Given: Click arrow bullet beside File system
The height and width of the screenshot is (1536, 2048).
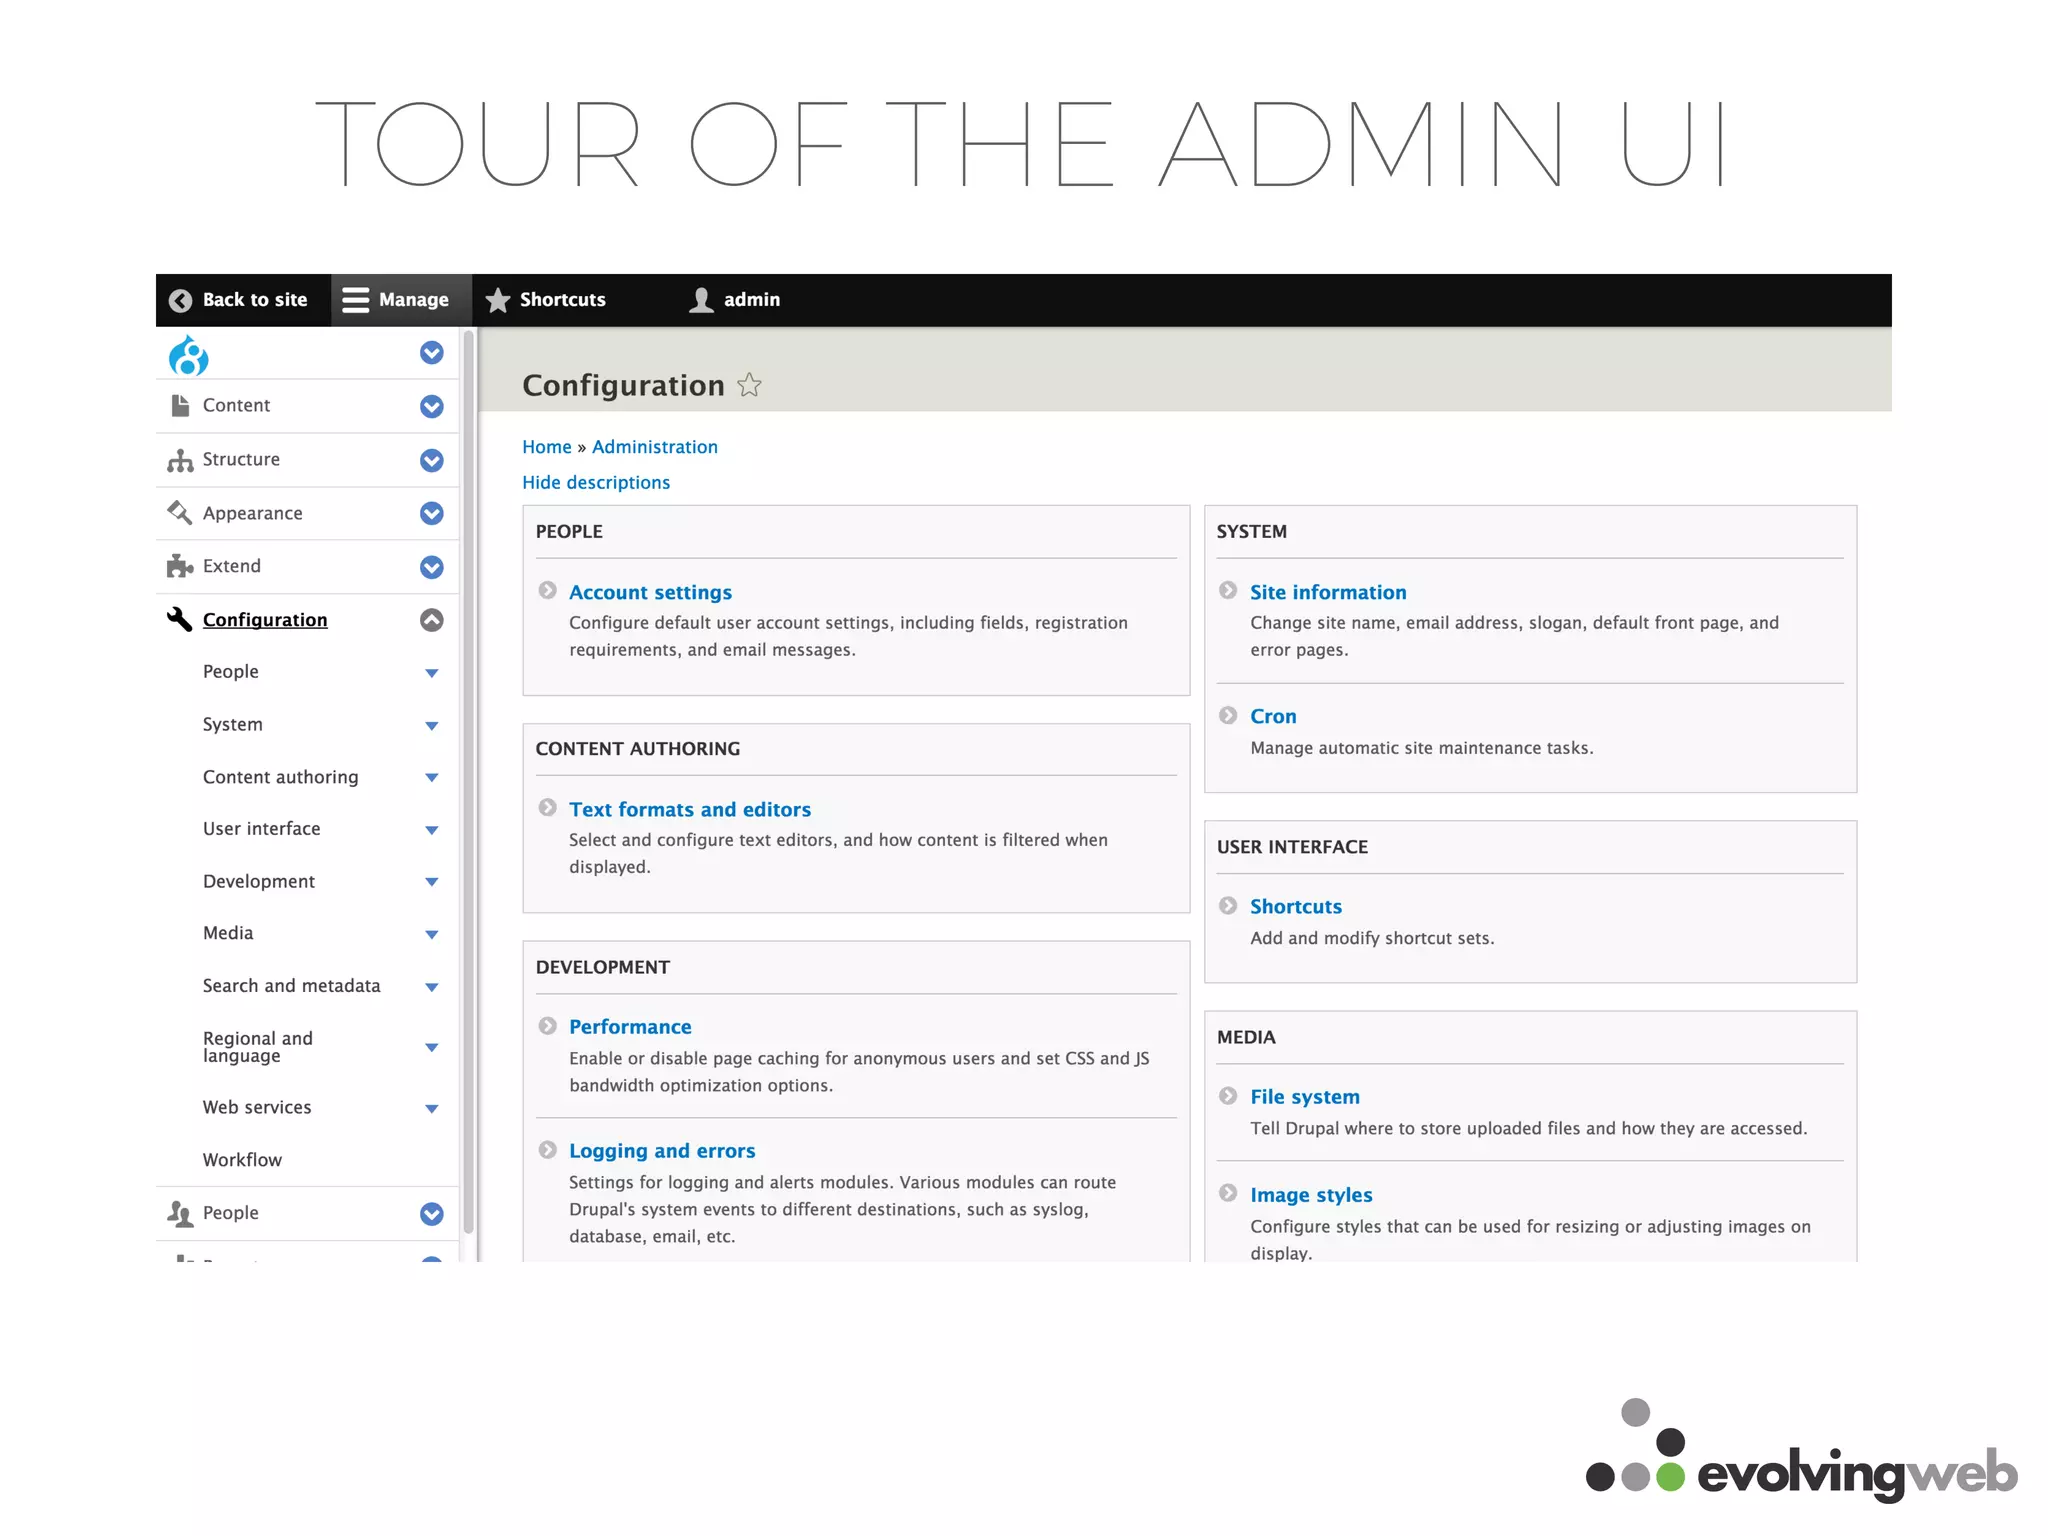Looking at the screenshot, I should [1228, 1095].
